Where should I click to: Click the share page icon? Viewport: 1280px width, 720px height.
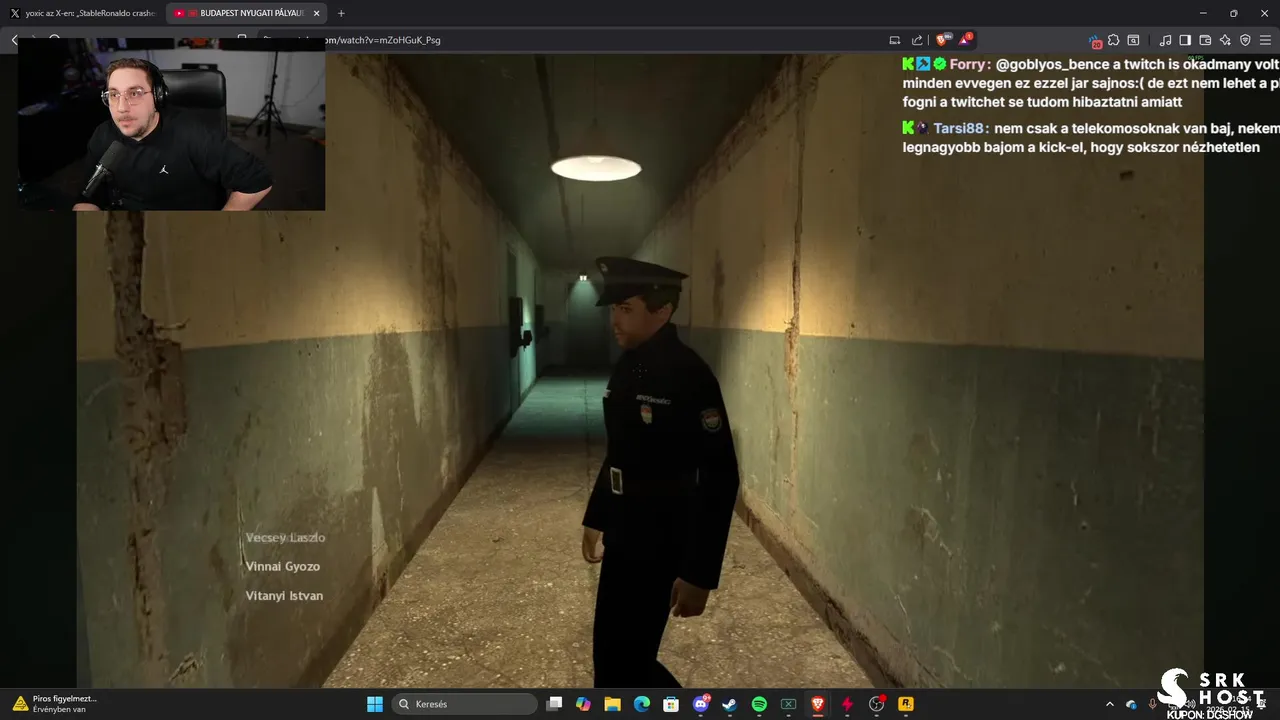pyautogui.click(x=917, y=40)
